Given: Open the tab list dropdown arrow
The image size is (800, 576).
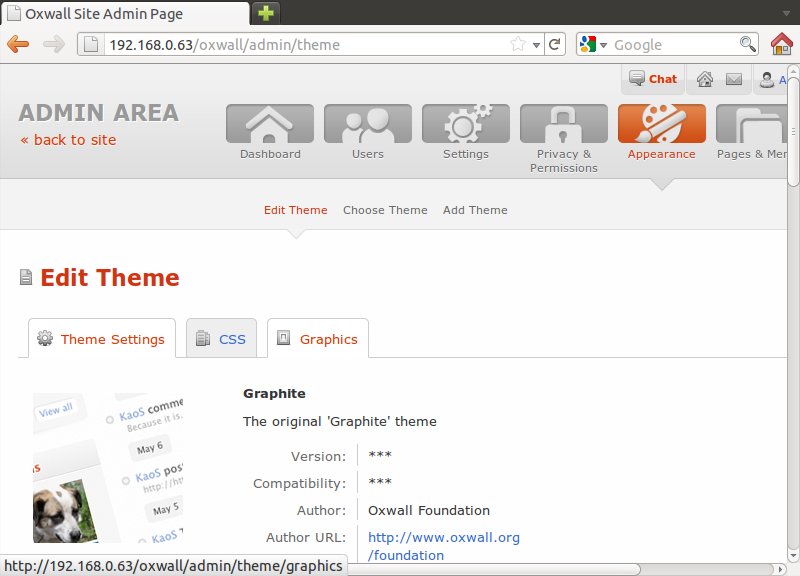Looking at the screenshot, I should [786, 13].
